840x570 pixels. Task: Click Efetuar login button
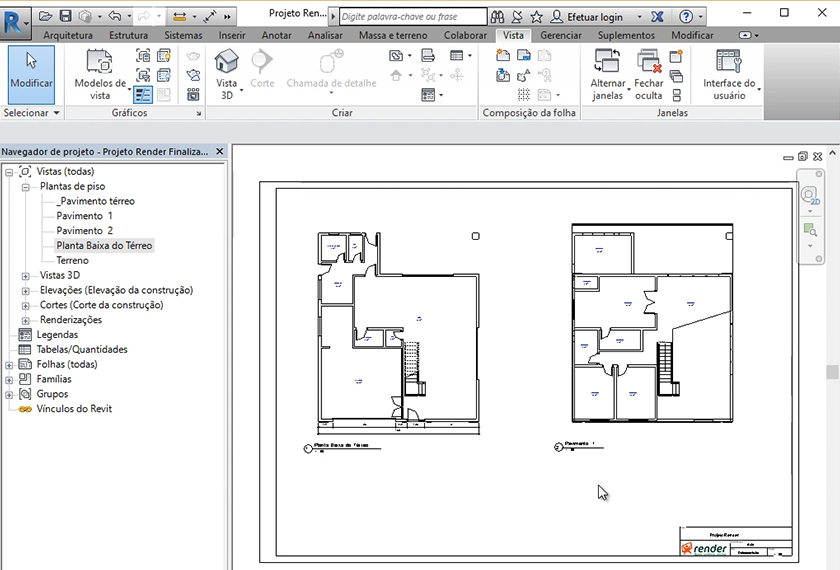594,17
